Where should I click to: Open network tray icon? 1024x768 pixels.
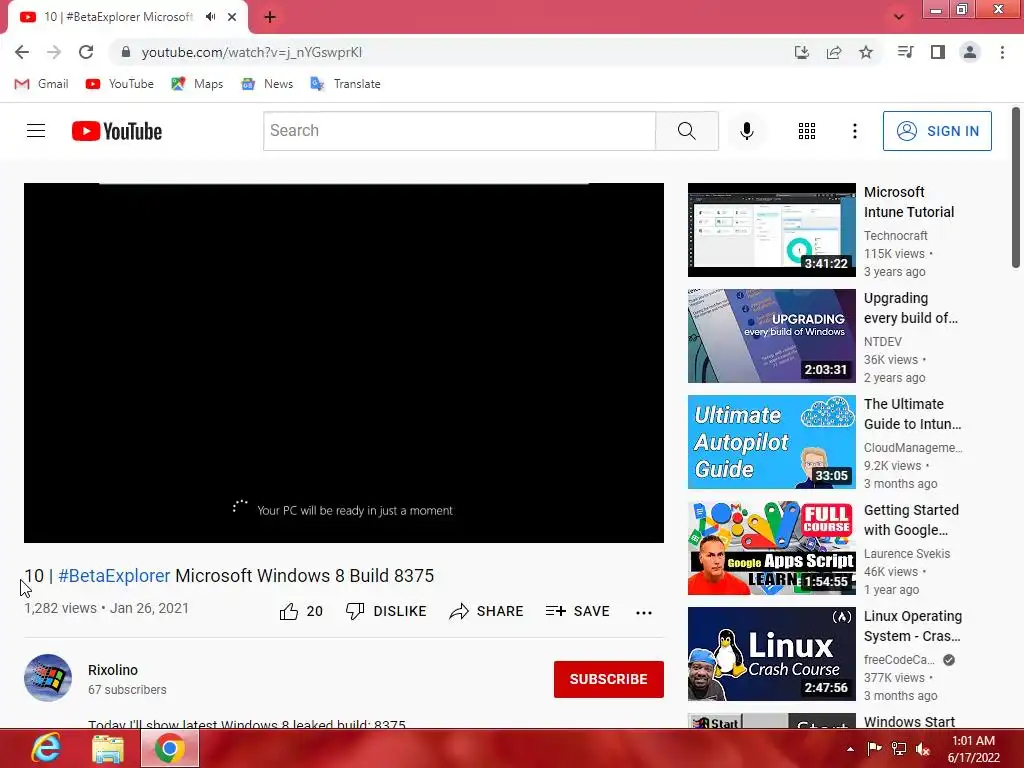coord(899,749)
